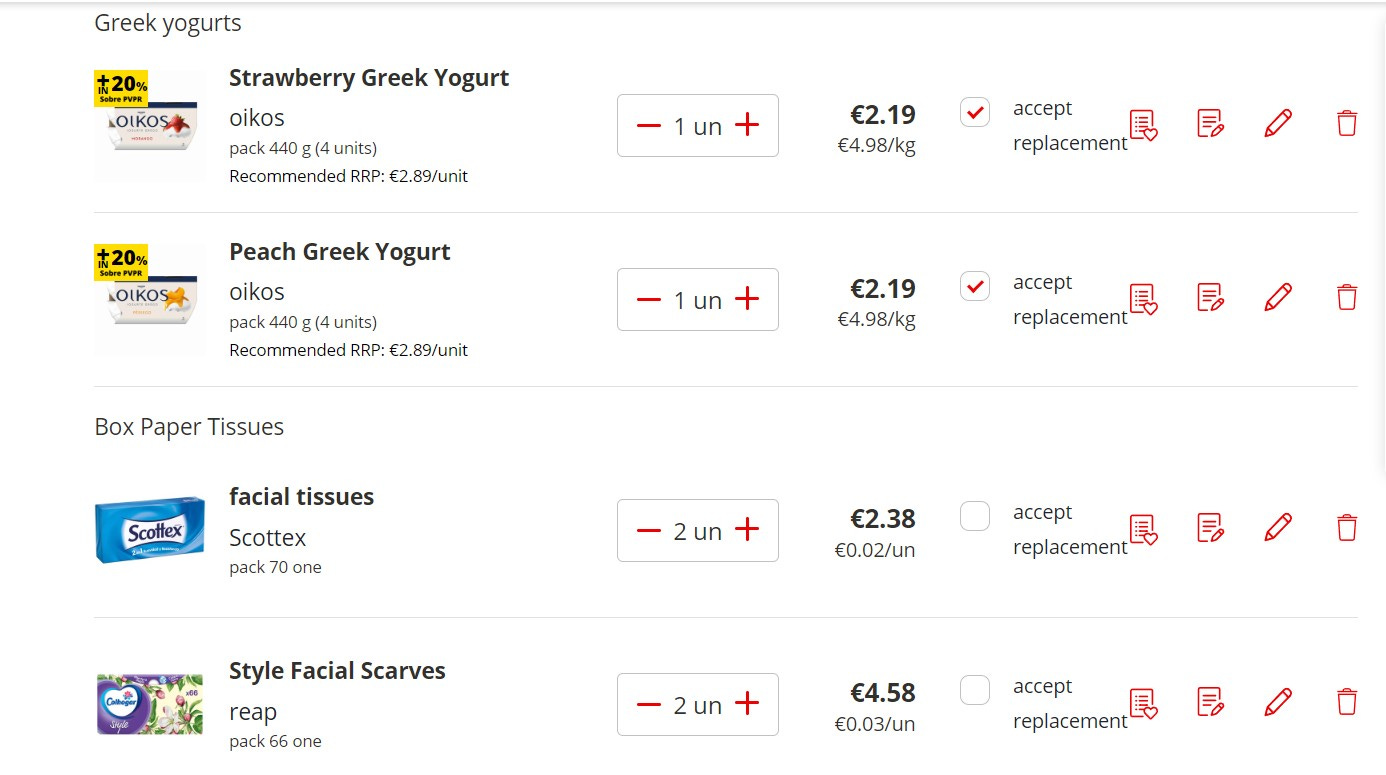Viewport: 1386px width, 775px height.
Task: Uncheck accept replacement for Strawberry Greek Yogurt
Action: [974, 112]
